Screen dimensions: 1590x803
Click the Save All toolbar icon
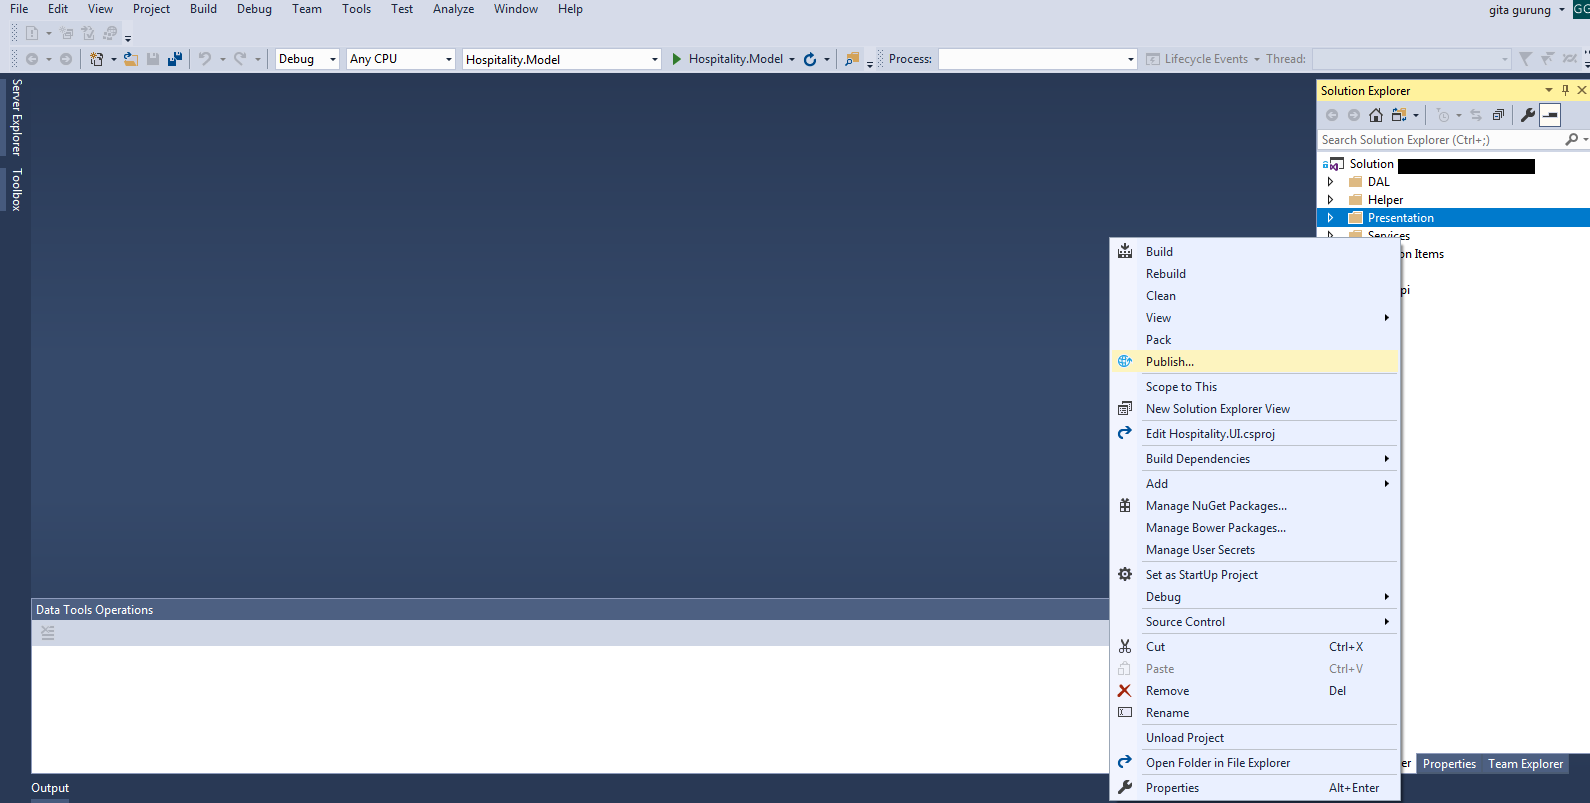click(175, 59)
